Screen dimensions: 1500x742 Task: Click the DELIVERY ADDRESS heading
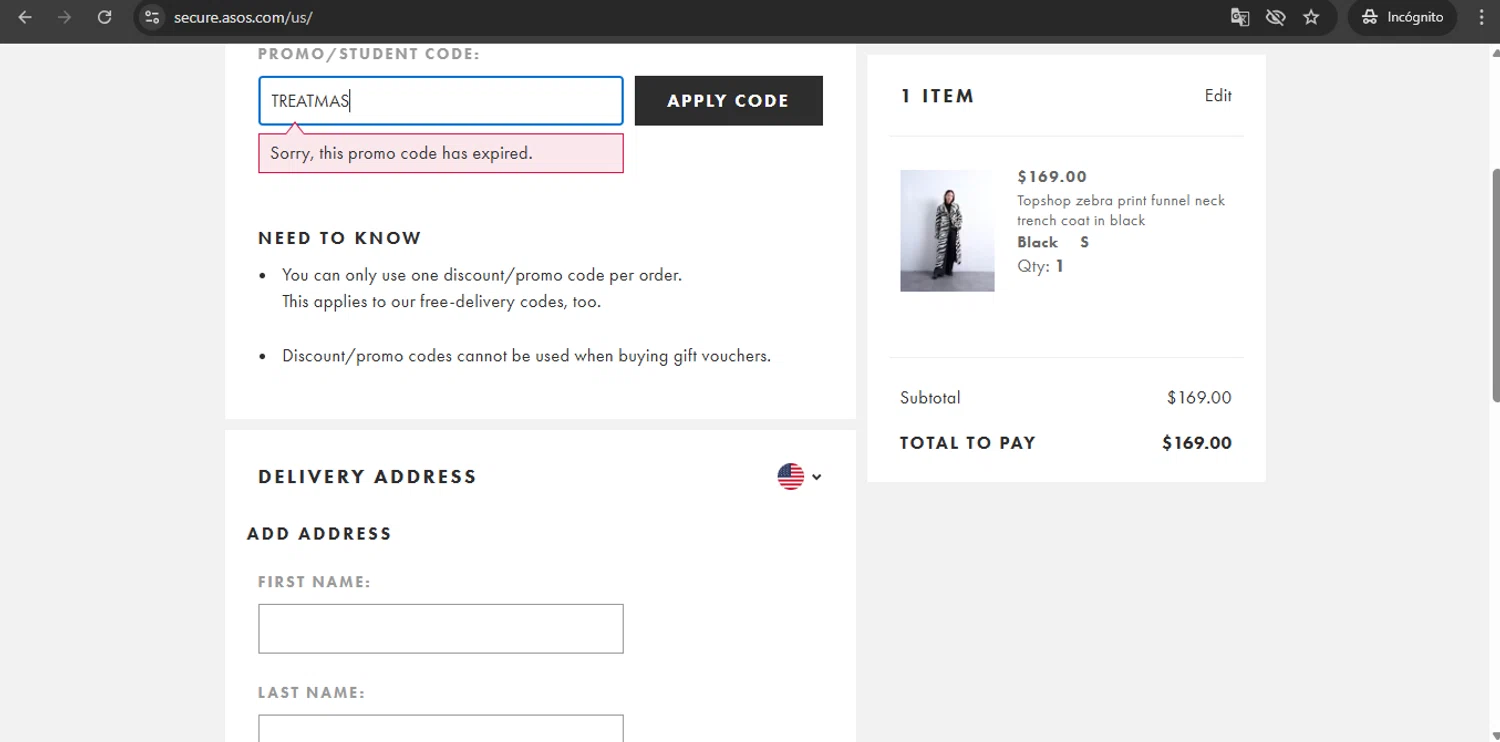click(368, 477)
